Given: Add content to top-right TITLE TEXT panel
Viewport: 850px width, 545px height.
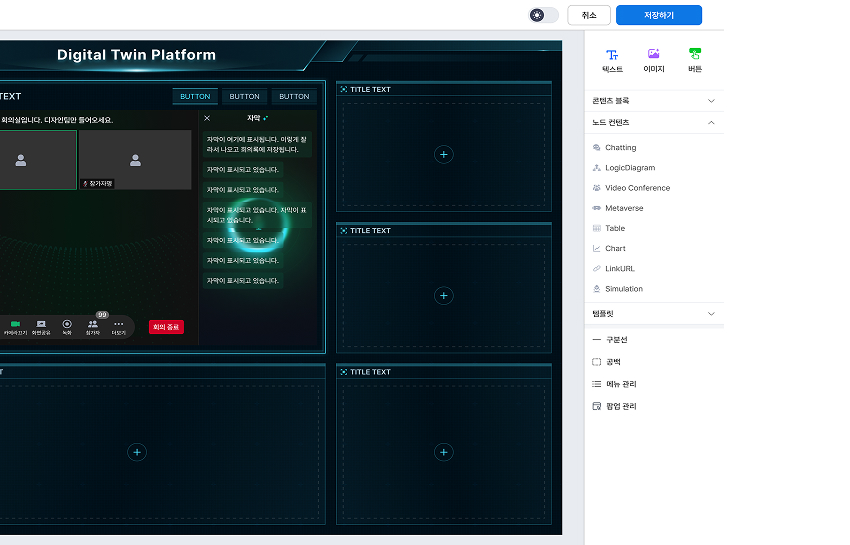Looking at the screenshot, I should [444, 154].
